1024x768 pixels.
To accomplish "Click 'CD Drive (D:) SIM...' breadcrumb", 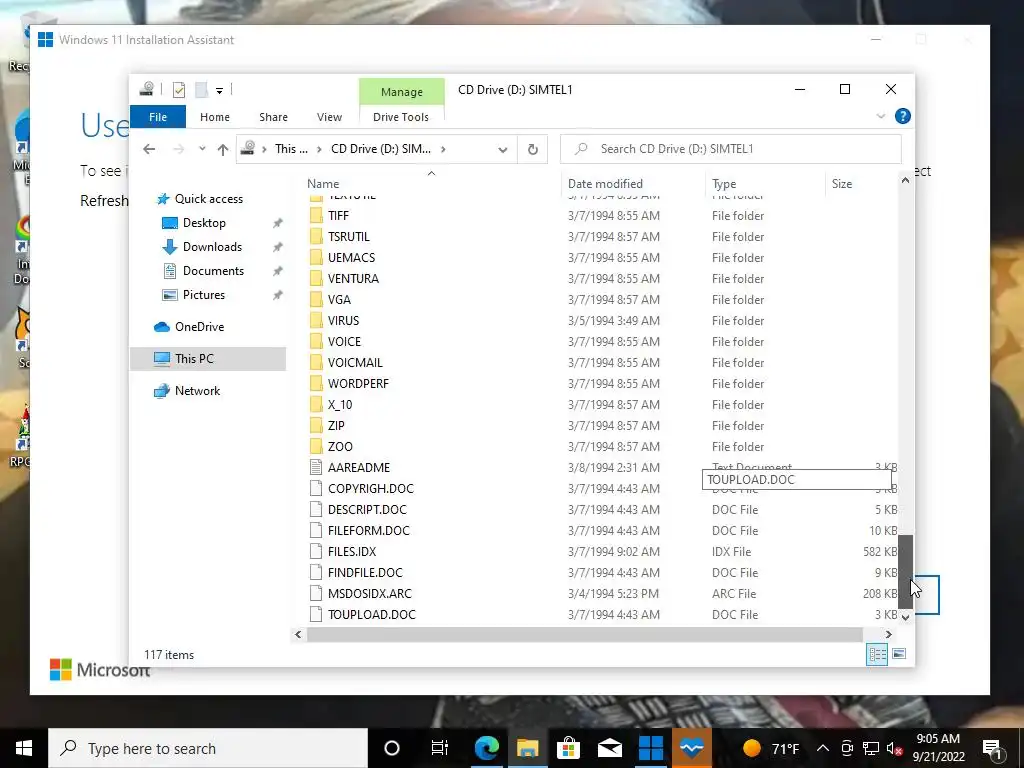I will click(x=381, y=149).
